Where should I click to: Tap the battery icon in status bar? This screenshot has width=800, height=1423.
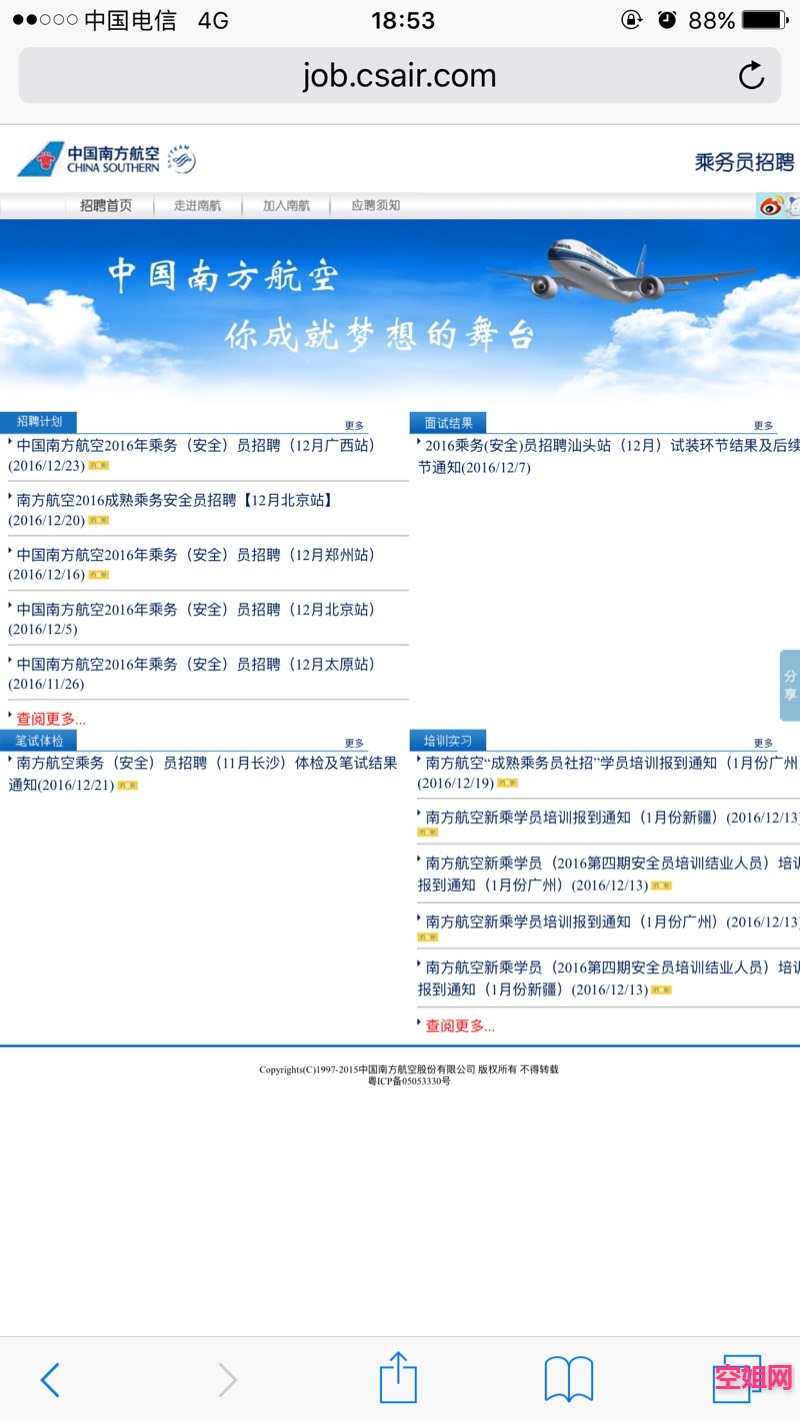pyautogui.click(x=766, y=20)
